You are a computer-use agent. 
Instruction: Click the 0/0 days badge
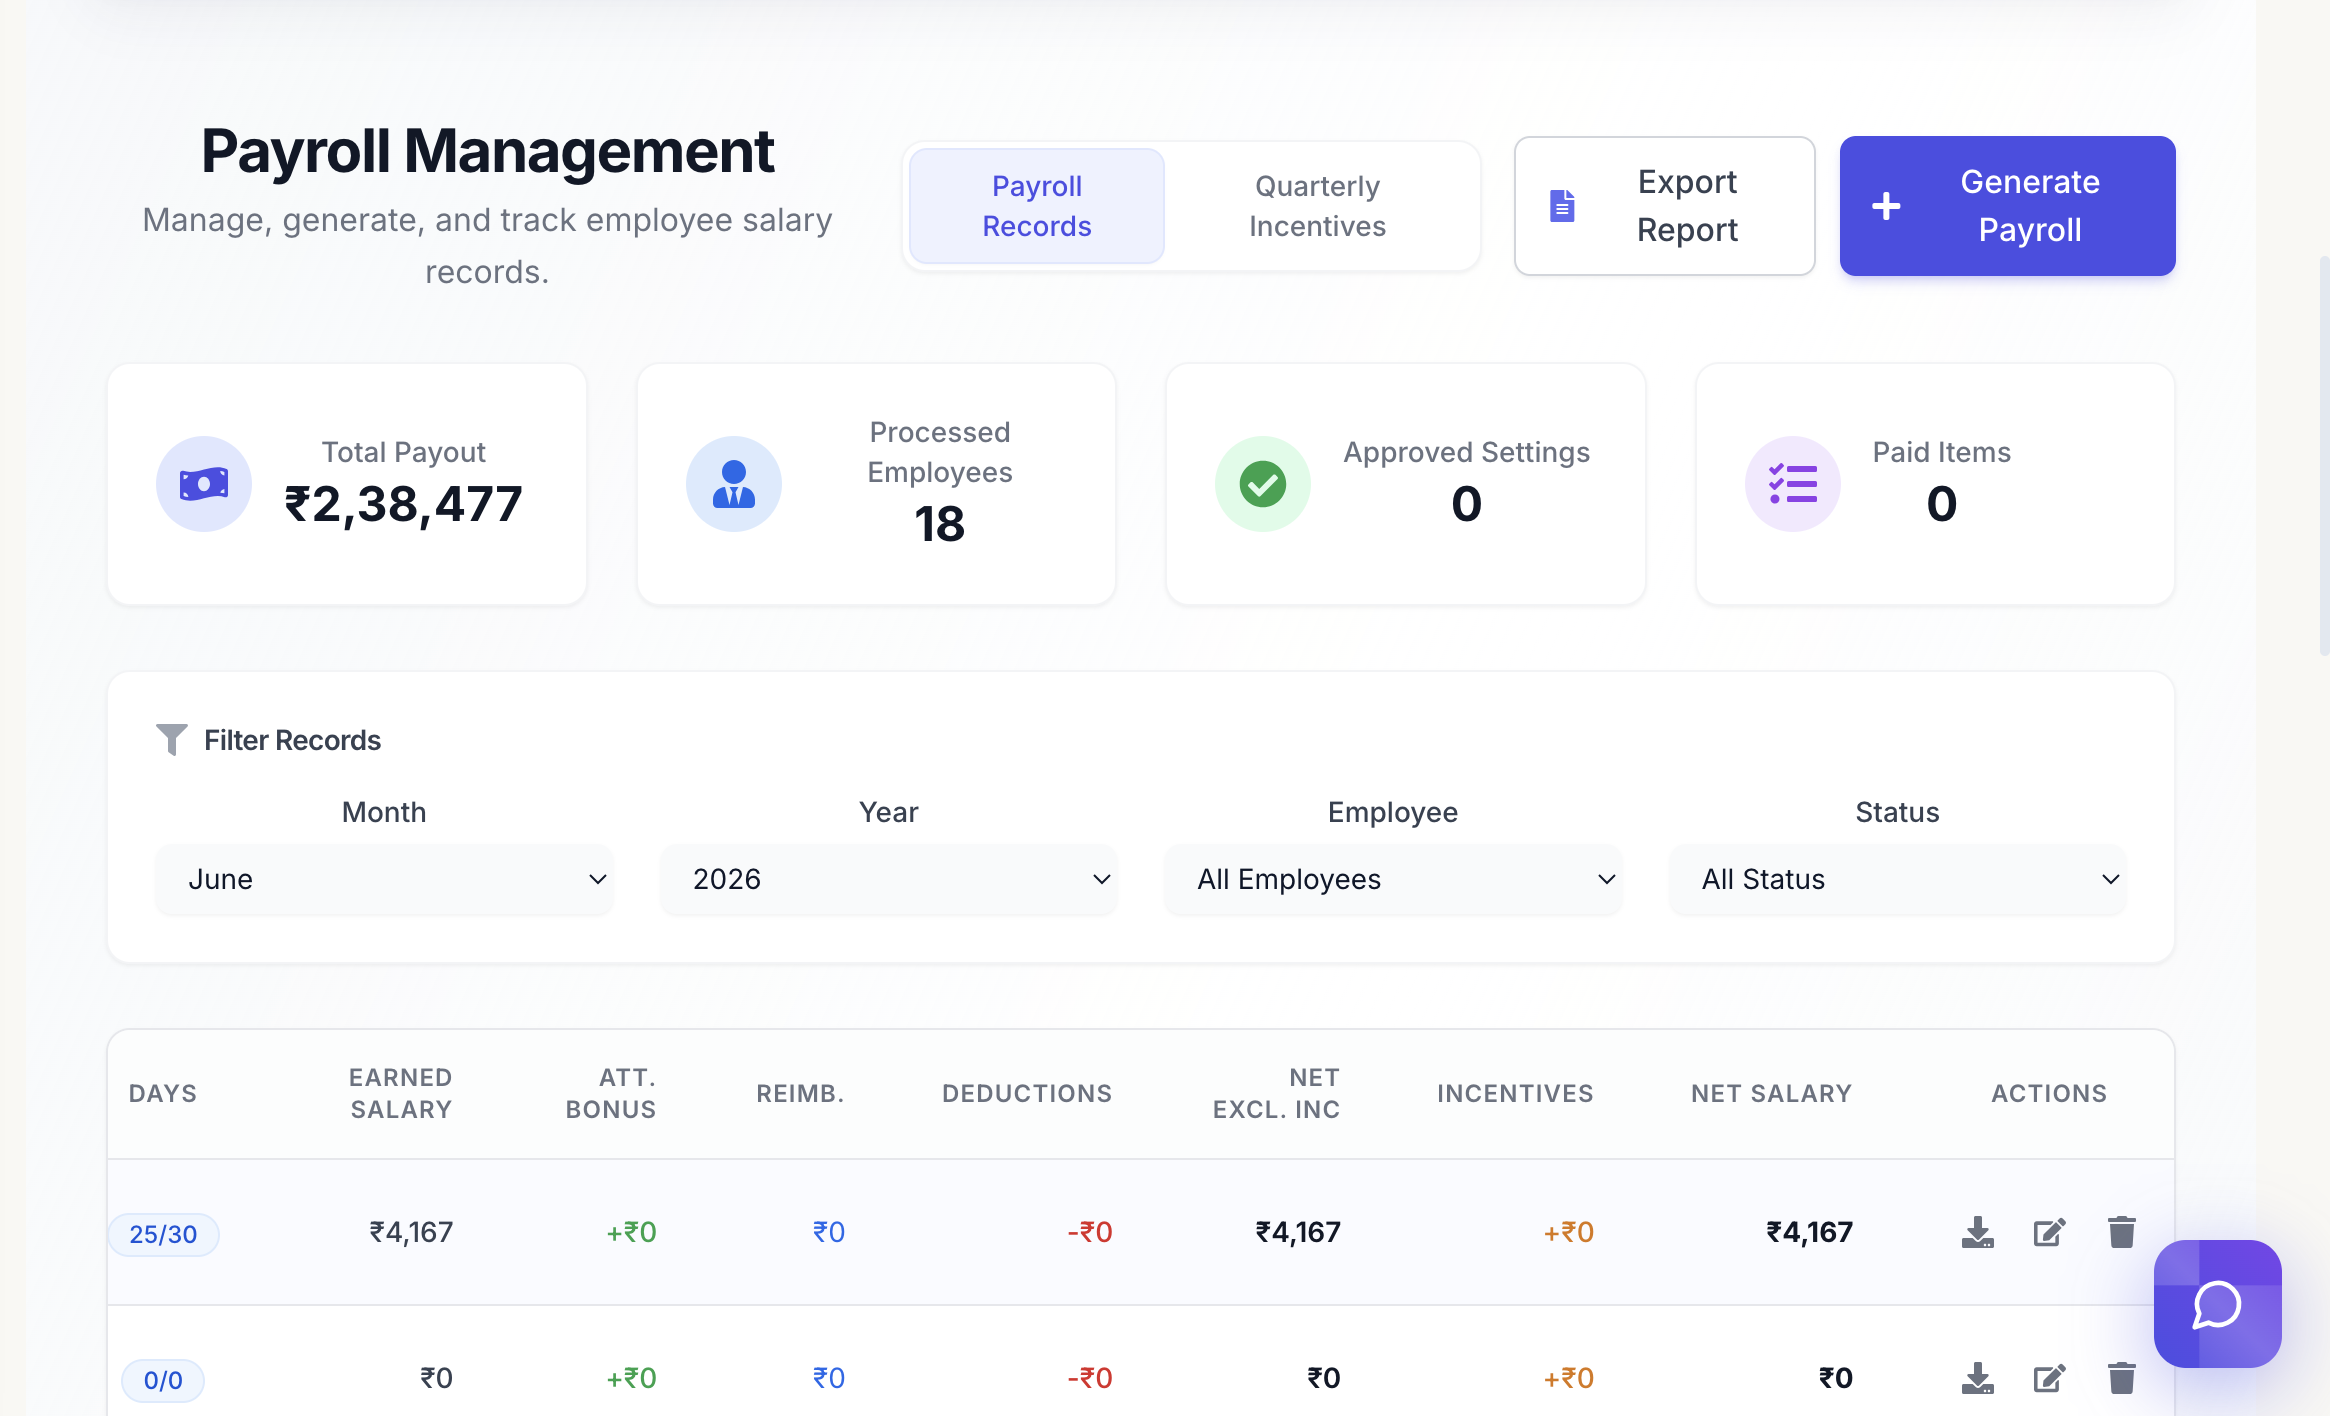point(163,1380)
